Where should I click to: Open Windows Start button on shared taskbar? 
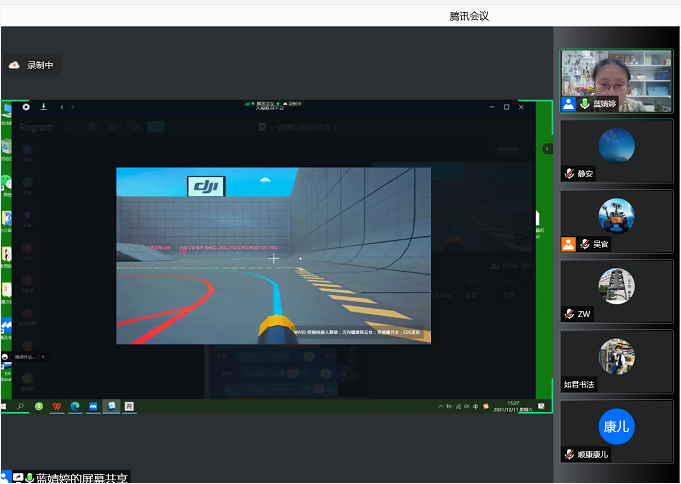pyautogui.click(x=3, y=406)
